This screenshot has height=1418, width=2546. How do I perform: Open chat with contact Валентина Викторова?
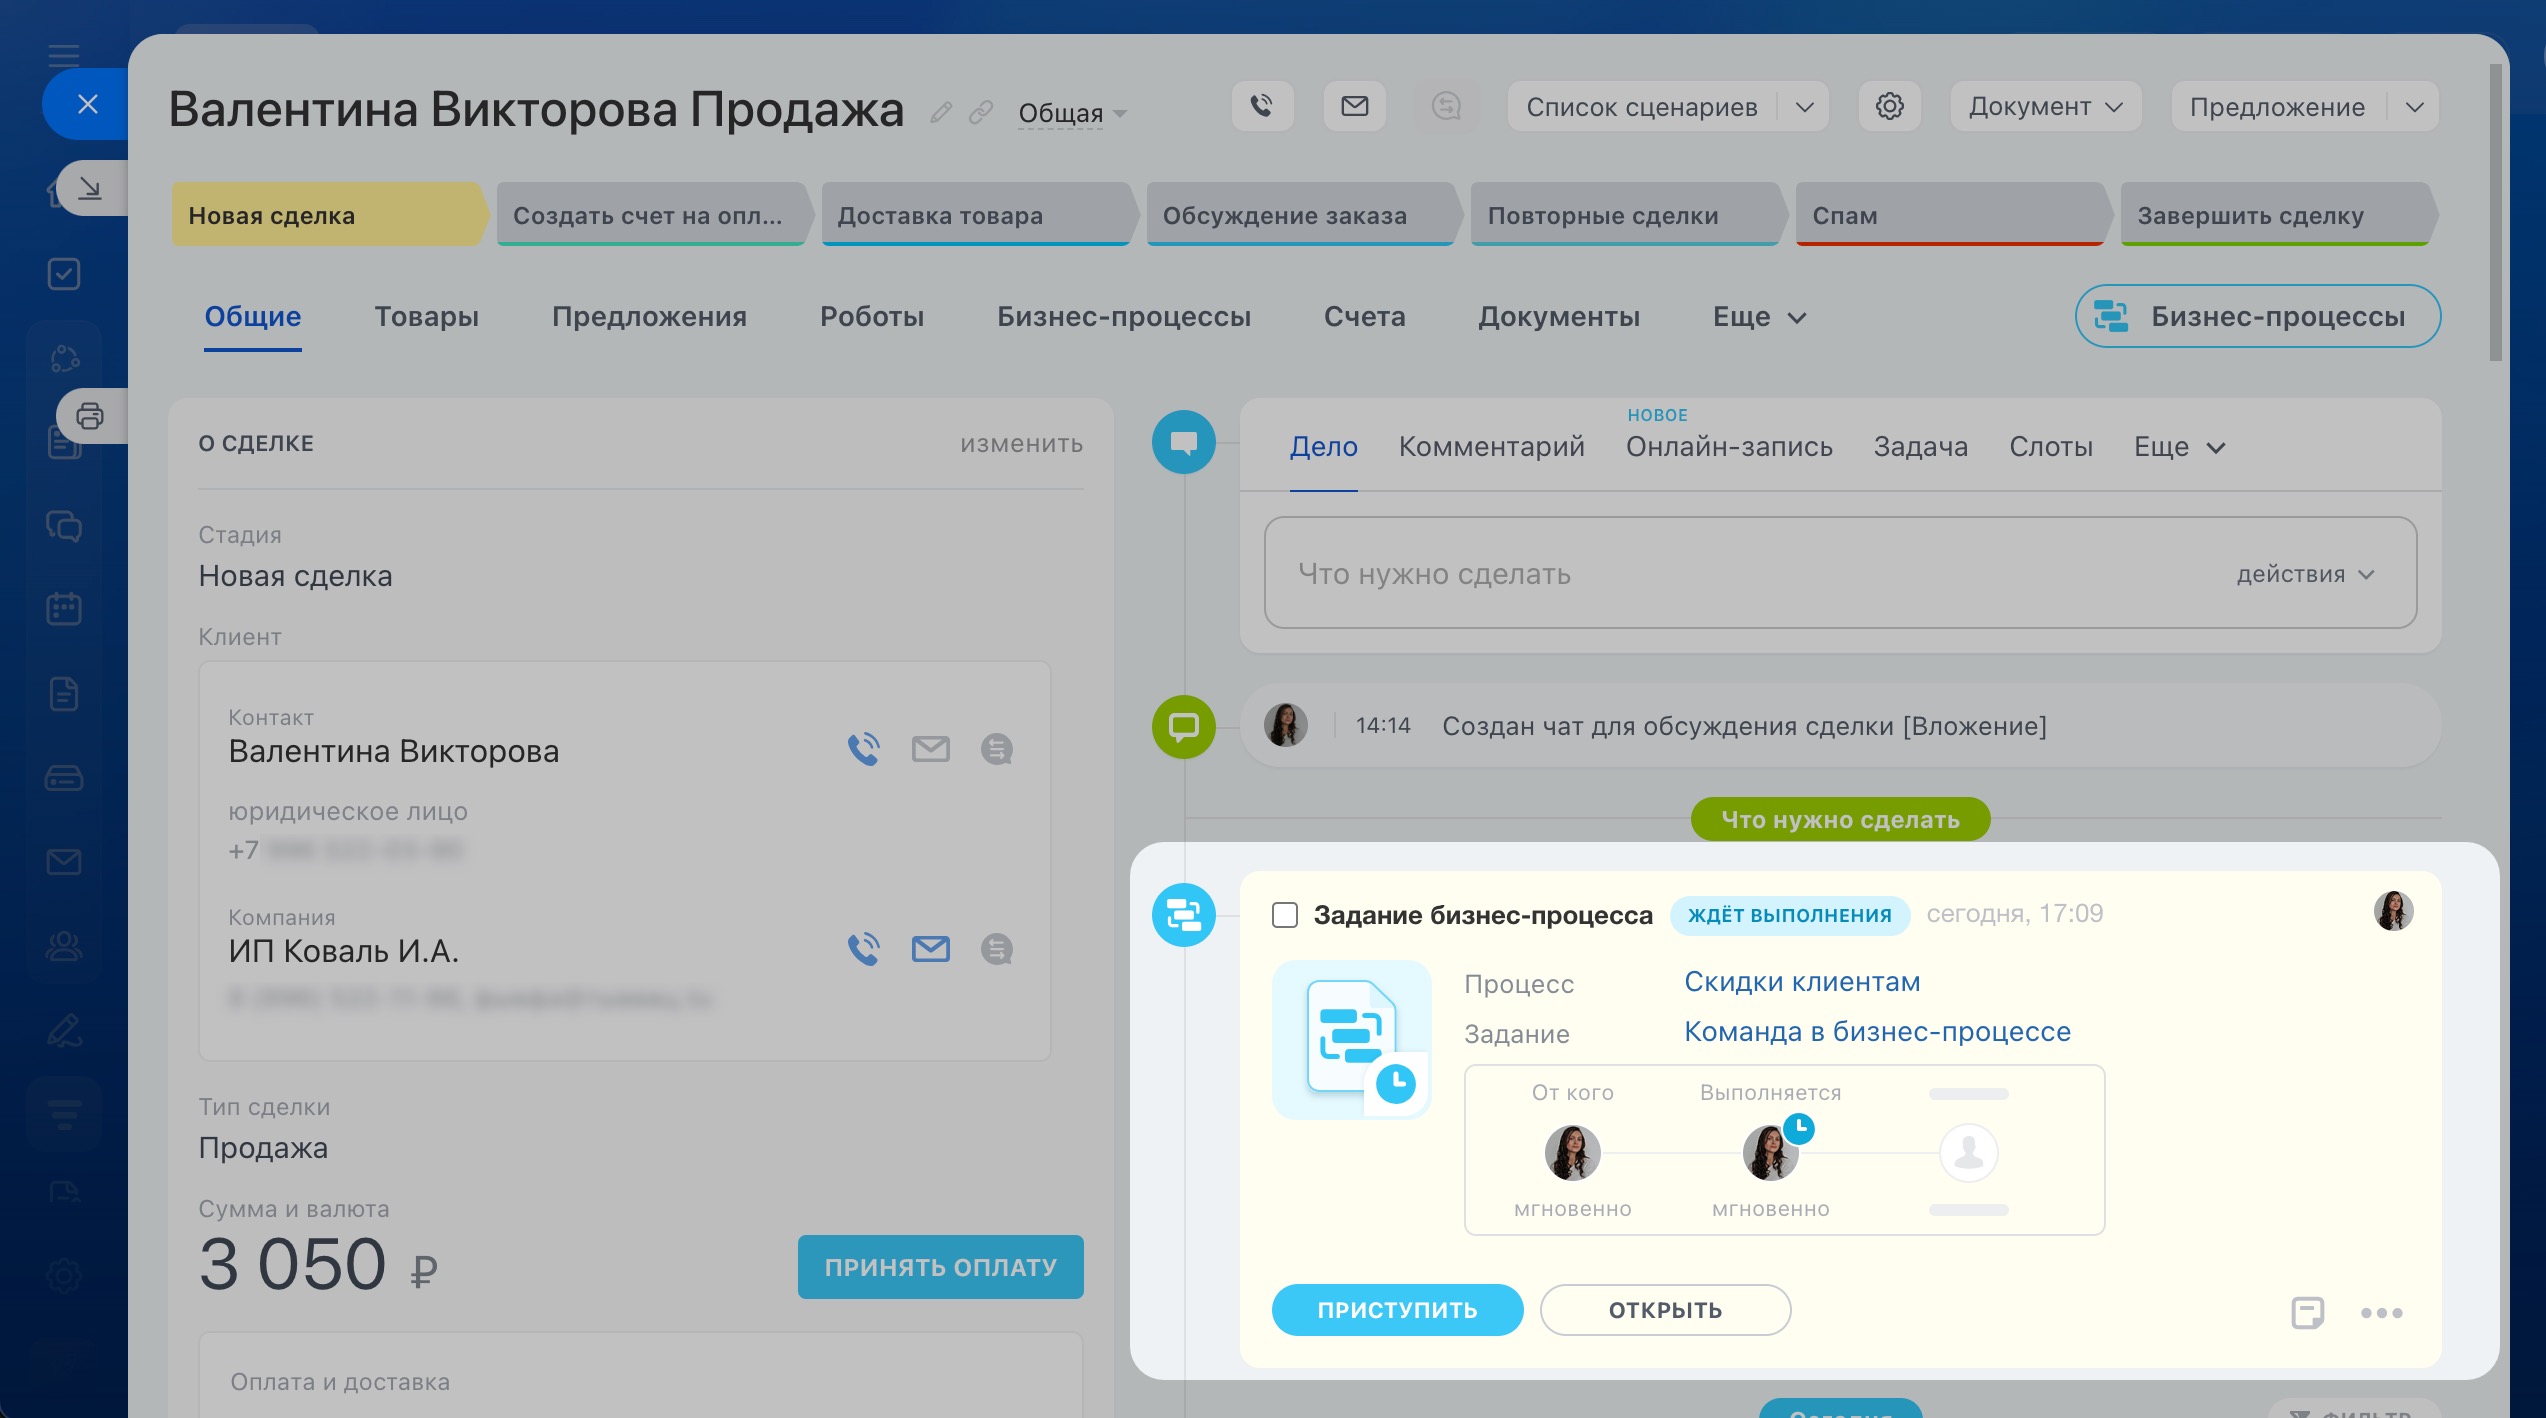pyautogui.click(x=996, y=749)
